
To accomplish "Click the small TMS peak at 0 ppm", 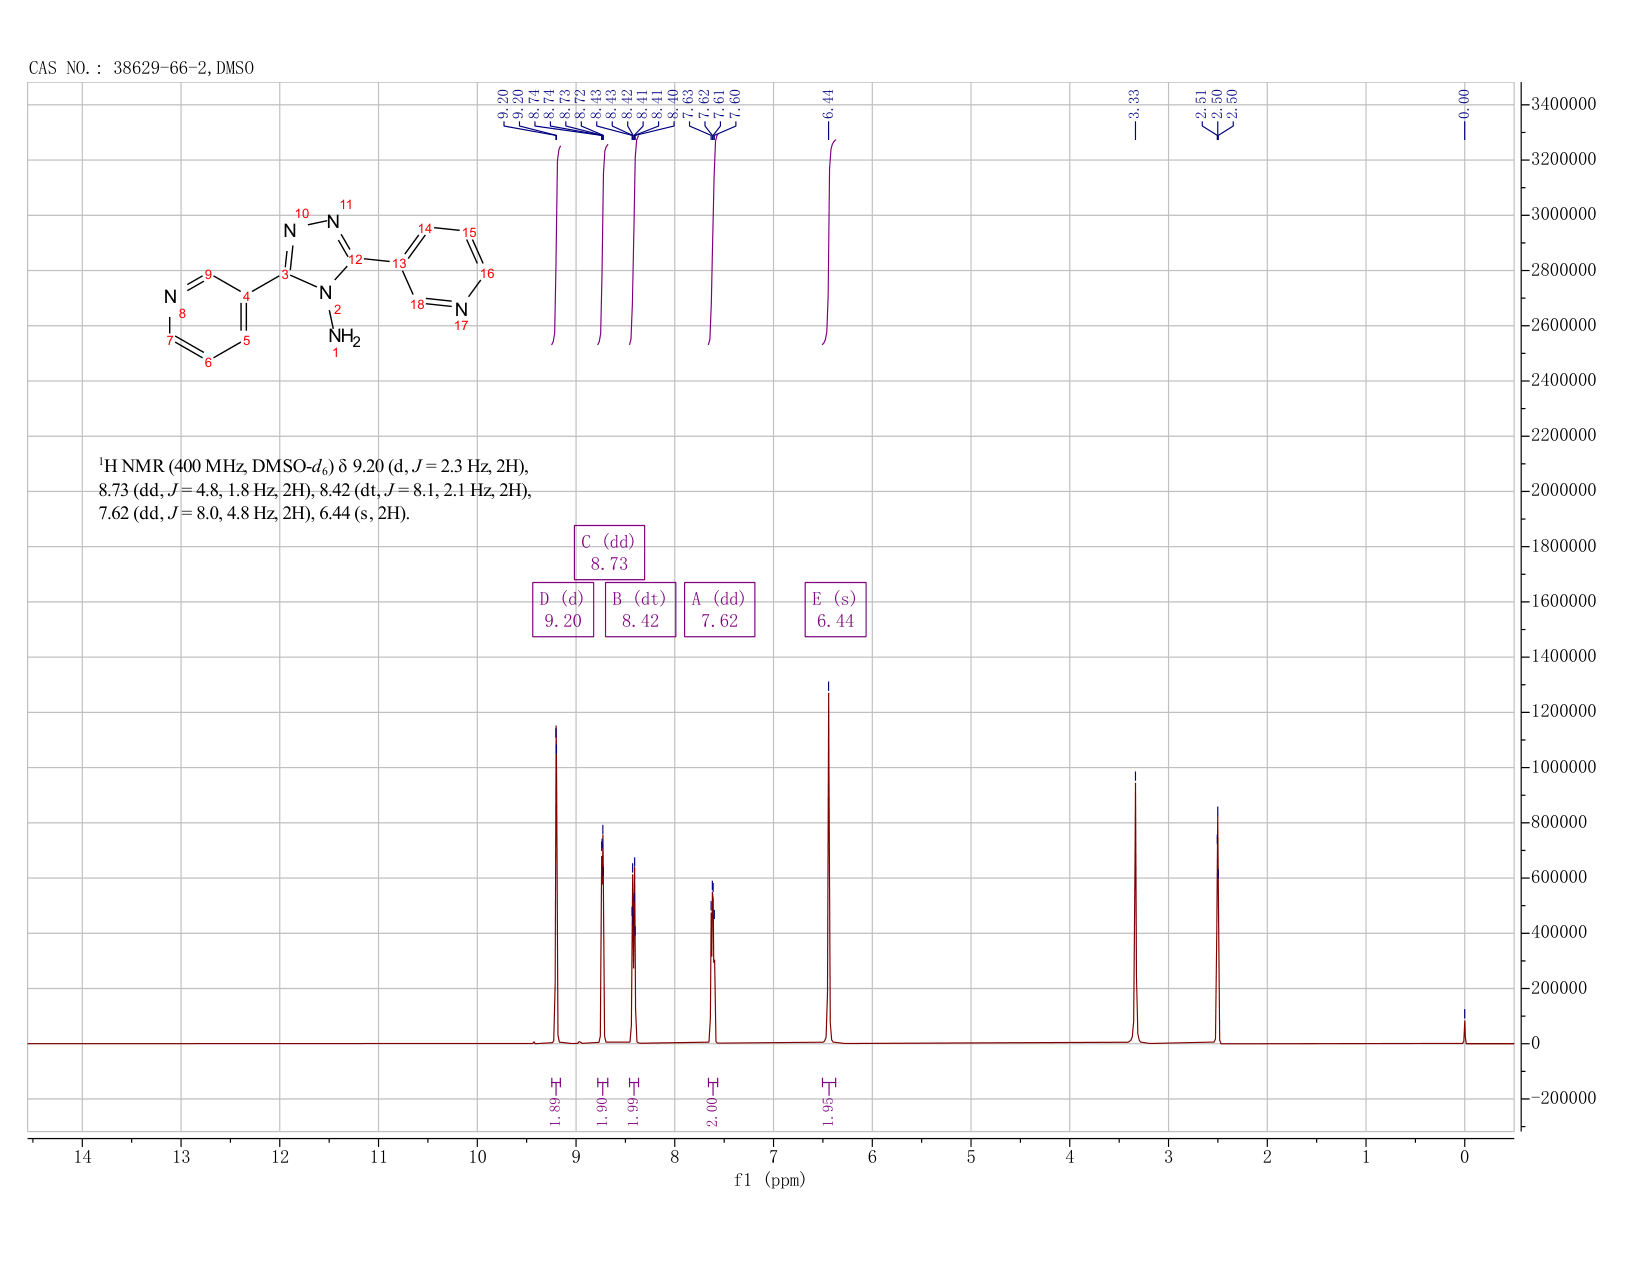I will 1464,1030.
